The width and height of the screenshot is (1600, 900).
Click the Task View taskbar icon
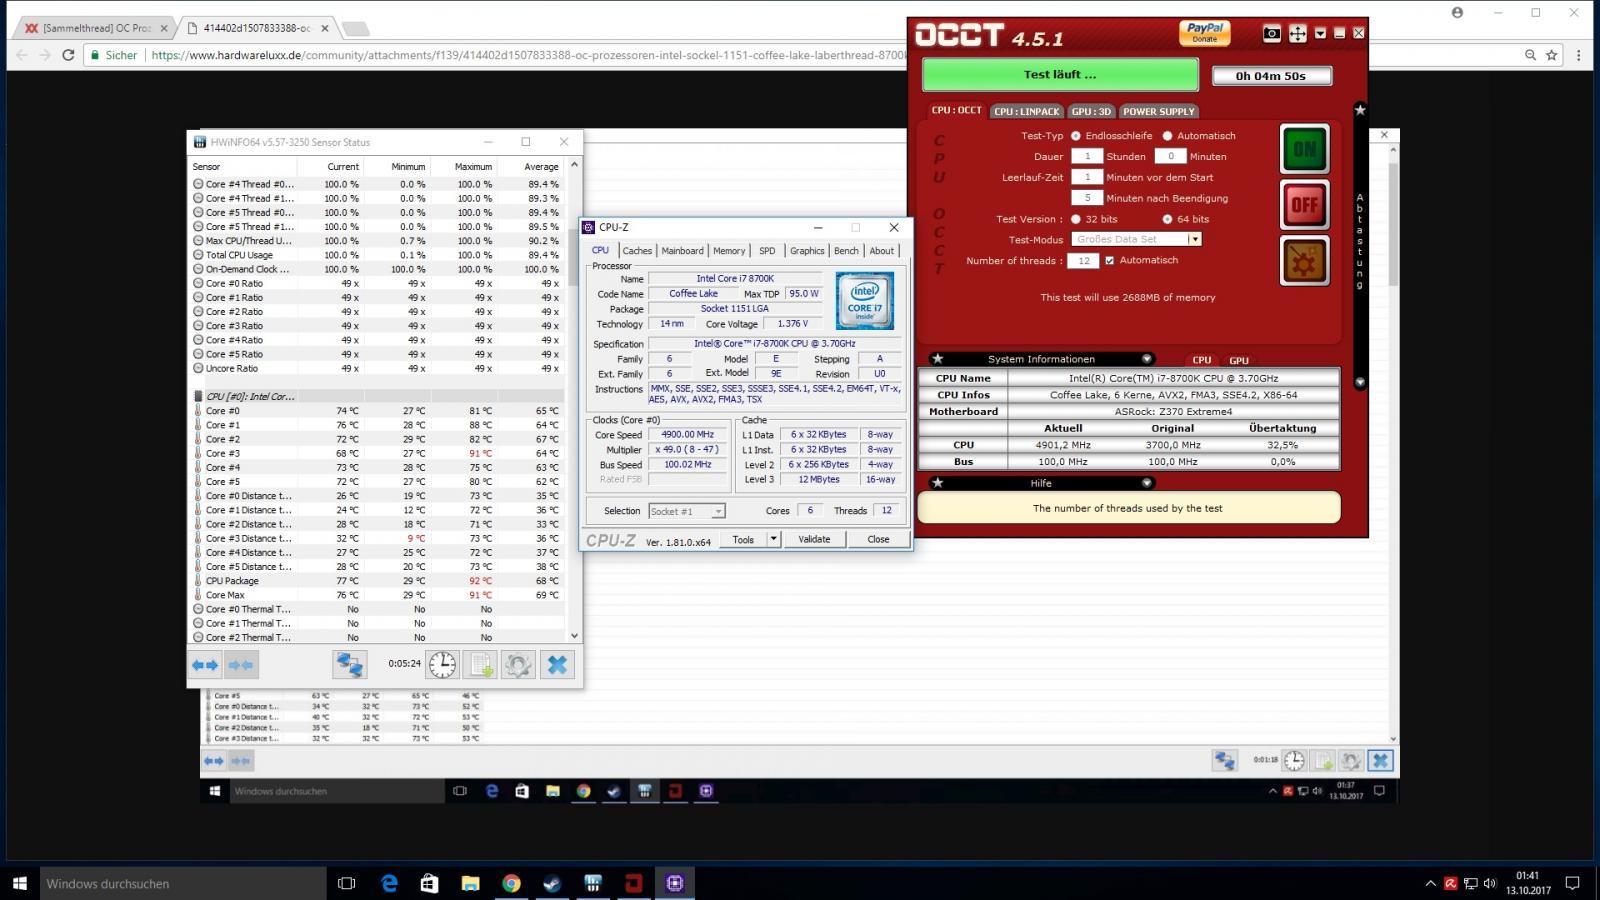[x=346, y=883]
